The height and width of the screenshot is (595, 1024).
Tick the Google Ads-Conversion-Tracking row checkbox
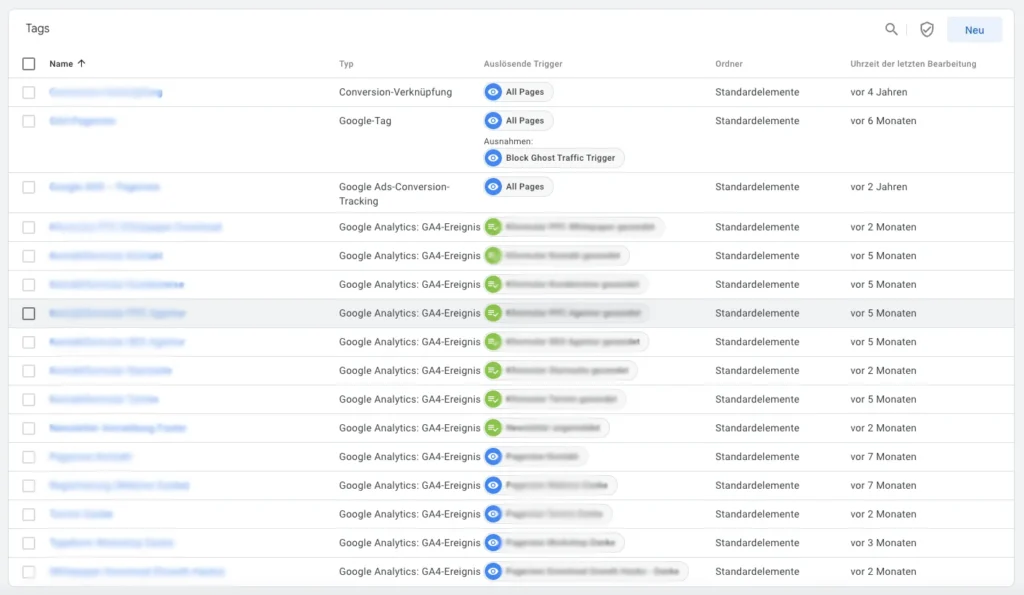pos(29,187)
